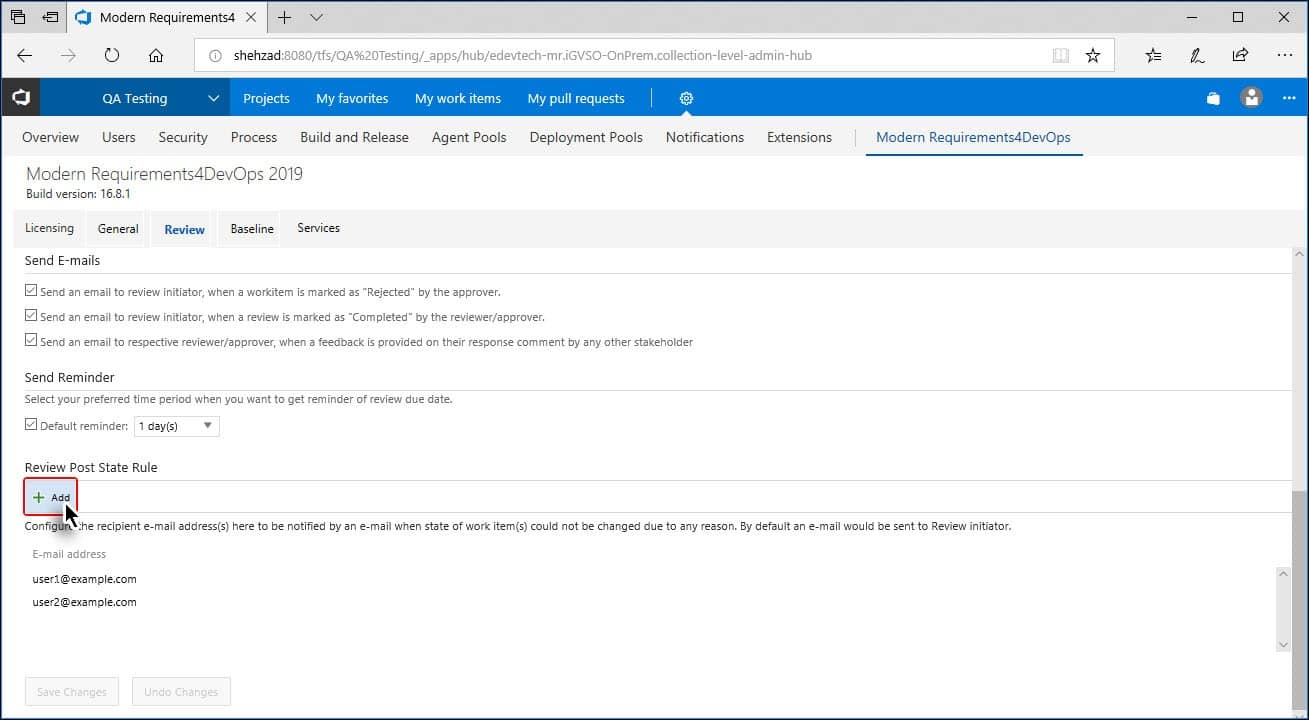Close the Modern Requirements4 browser tab
Viewport: 1309px width, 720px height.
[x=250, y=17]
